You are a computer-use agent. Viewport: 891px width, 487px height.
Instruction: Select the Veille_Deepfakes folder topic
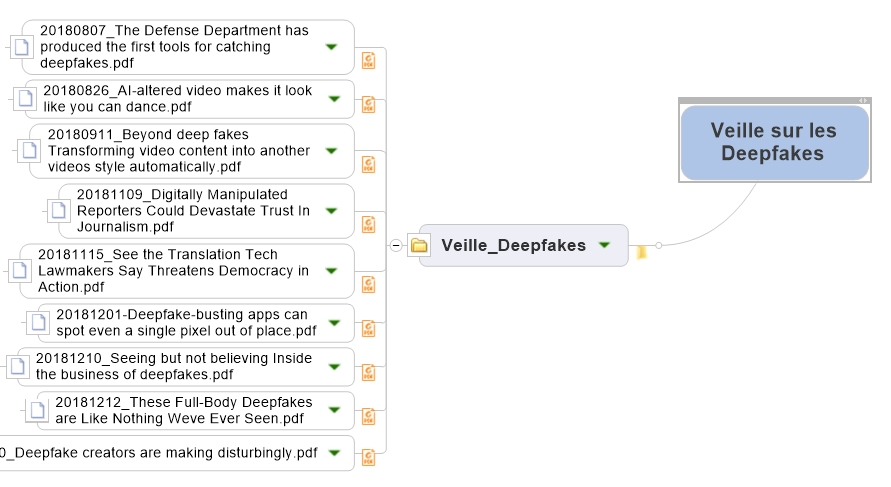pos(523,245)
